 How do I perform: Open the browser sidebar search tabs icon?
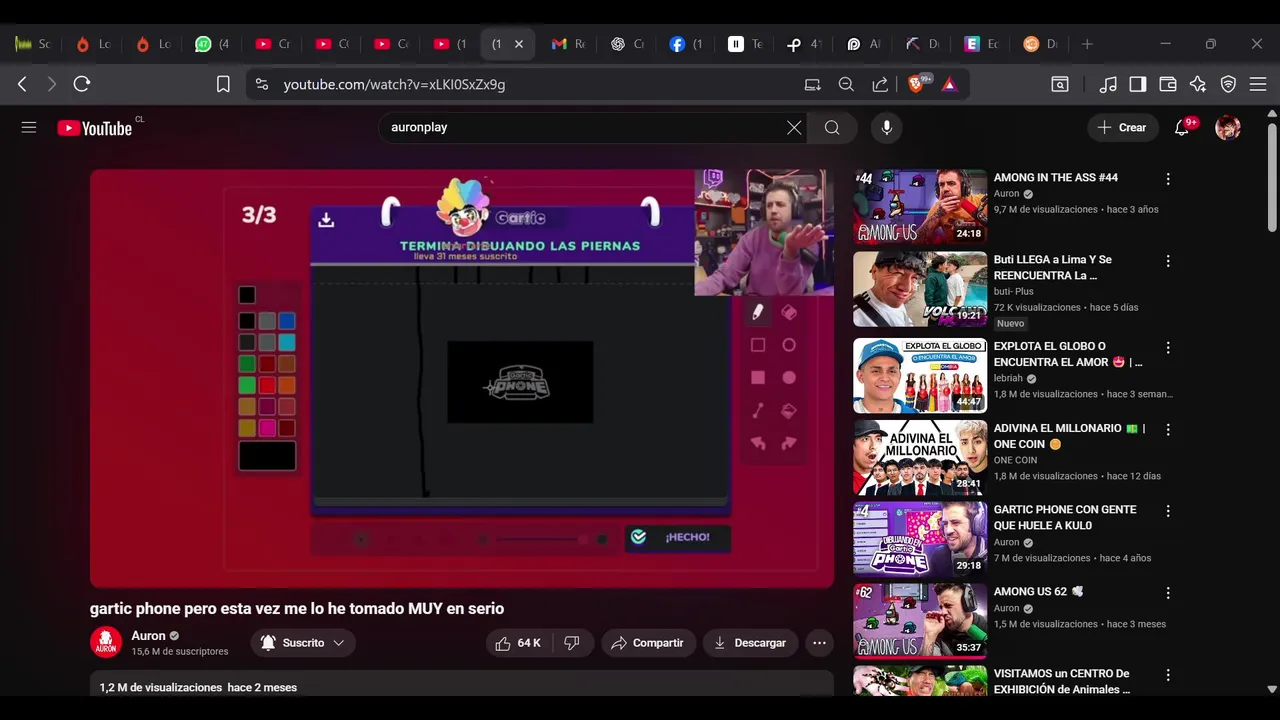tap(1060, 84)
